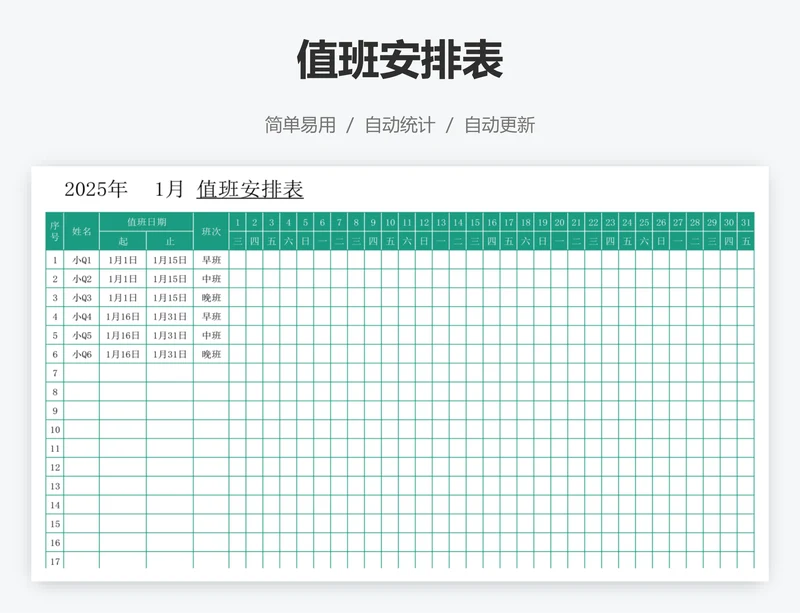Select the 班次 header cell

pyautogui.click(x=211, y=231)
